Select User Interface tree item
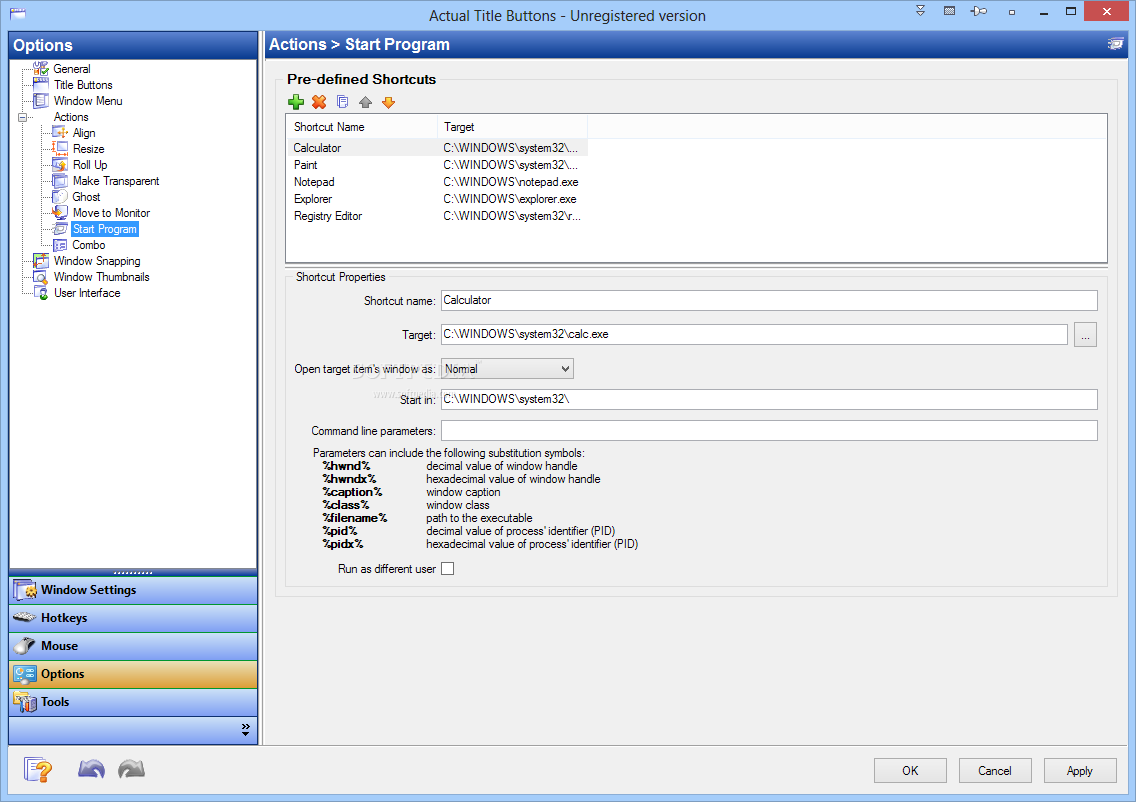1136x802 pixels. (x=87, y=293)
